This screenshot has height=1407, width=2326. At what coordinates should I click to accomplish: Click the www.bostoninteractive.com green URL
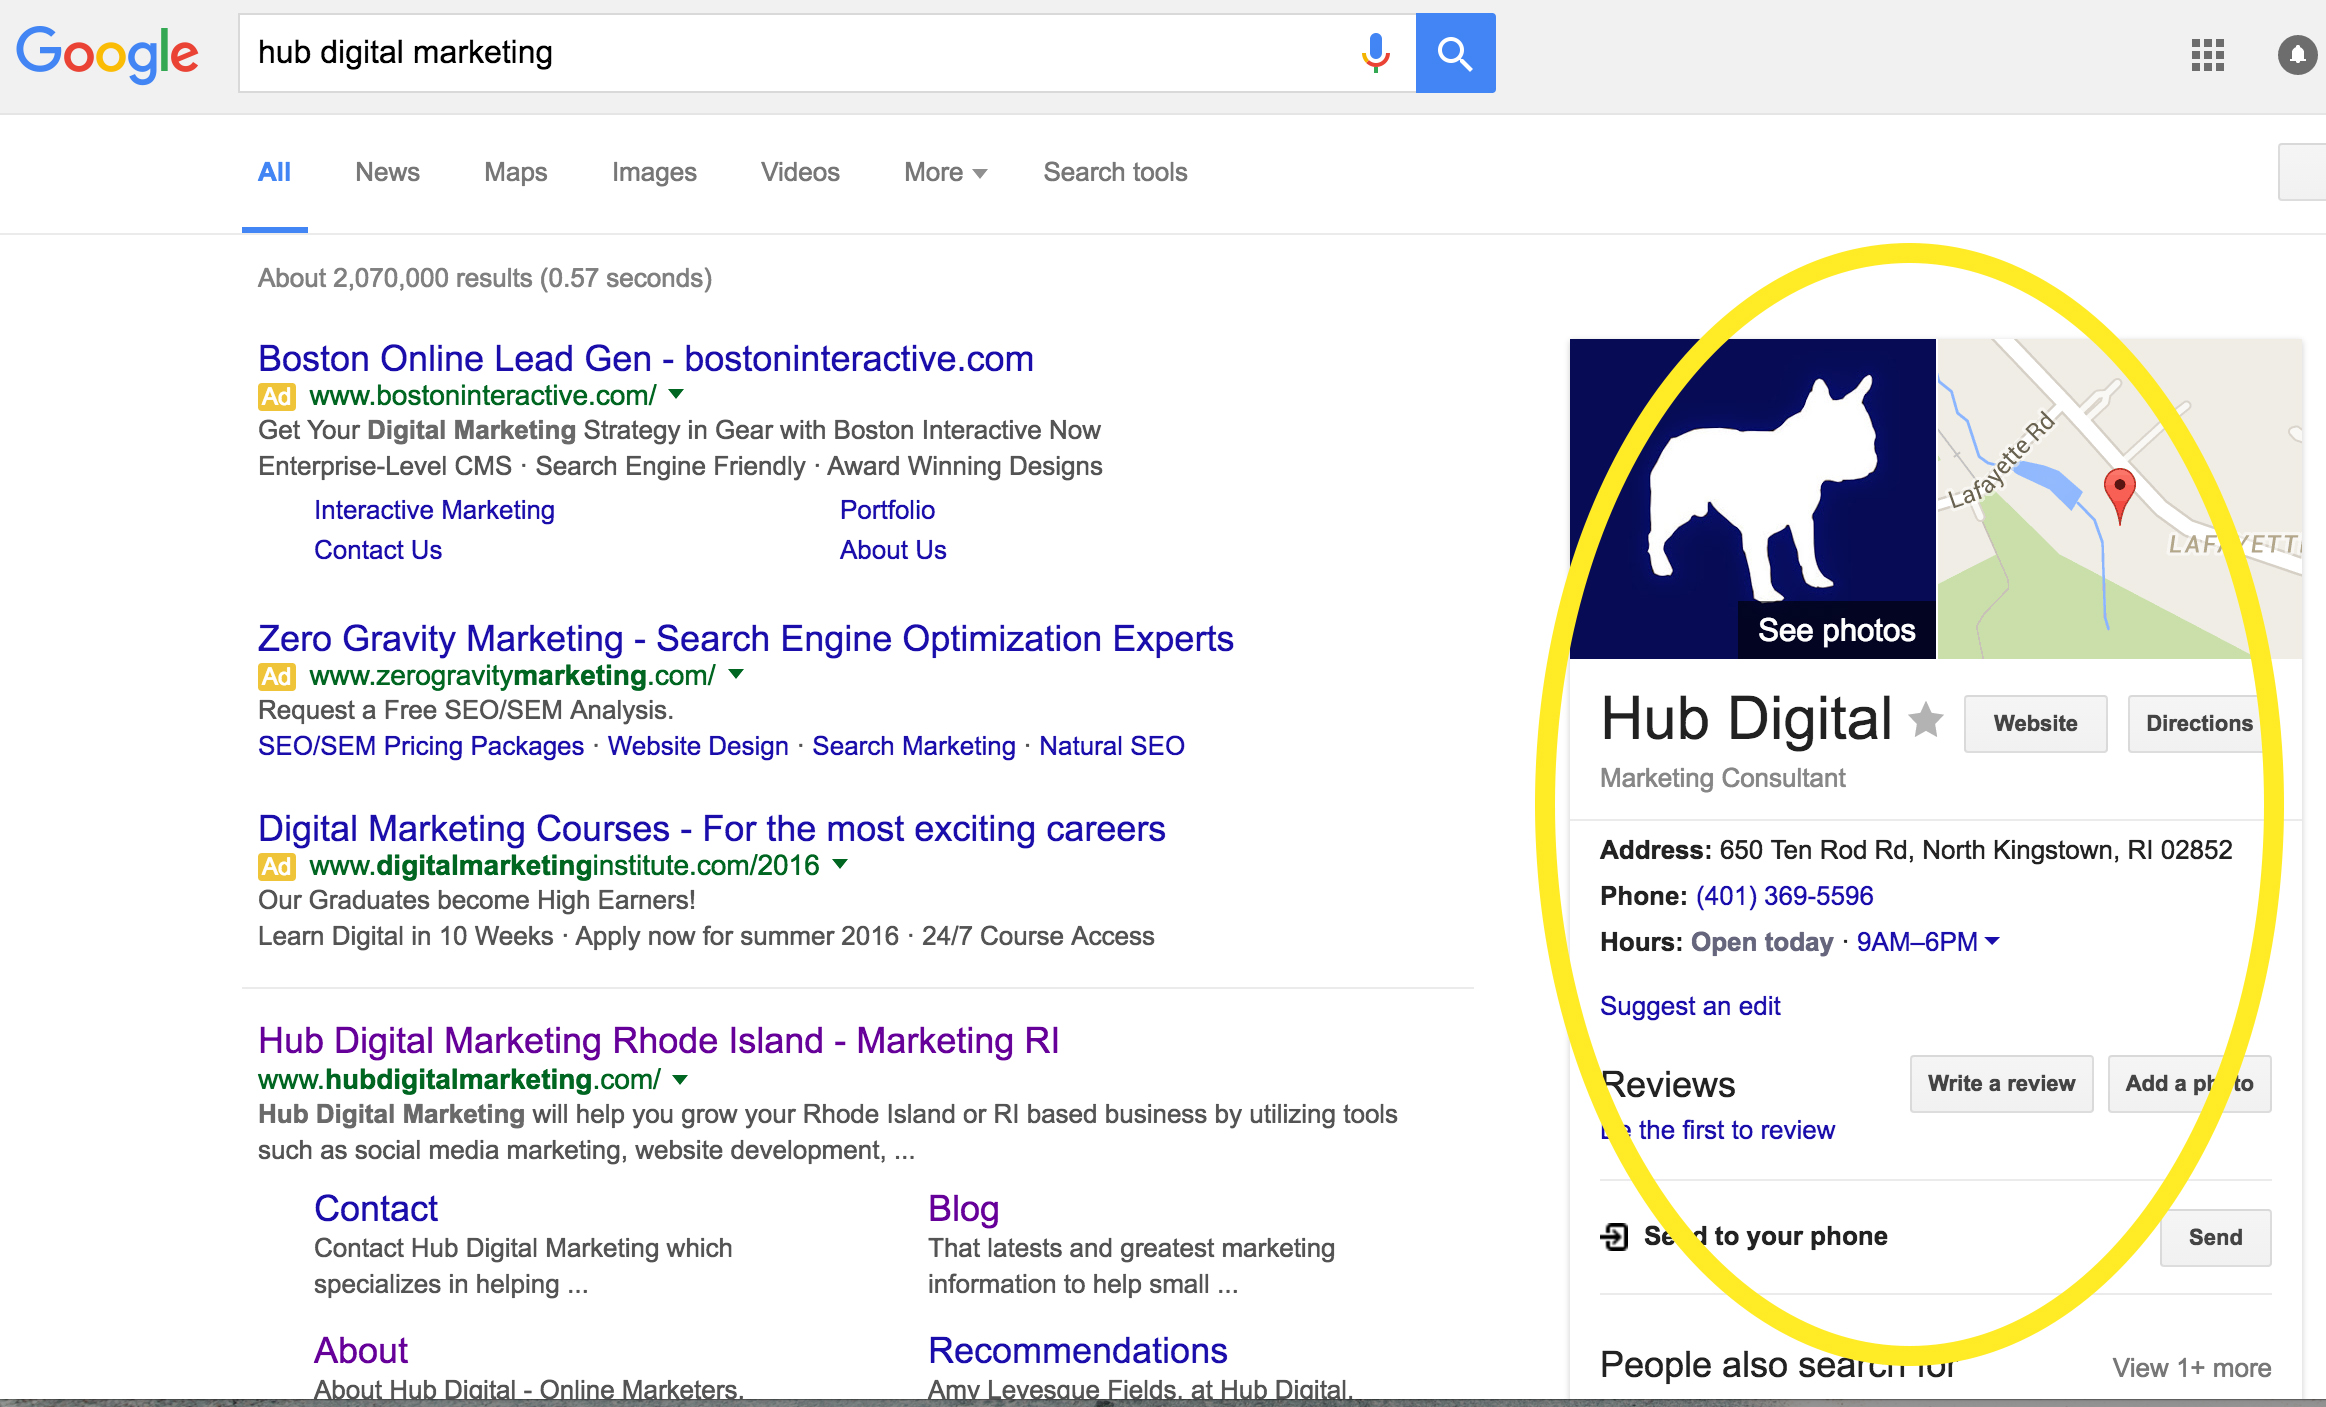coord(483,396)
